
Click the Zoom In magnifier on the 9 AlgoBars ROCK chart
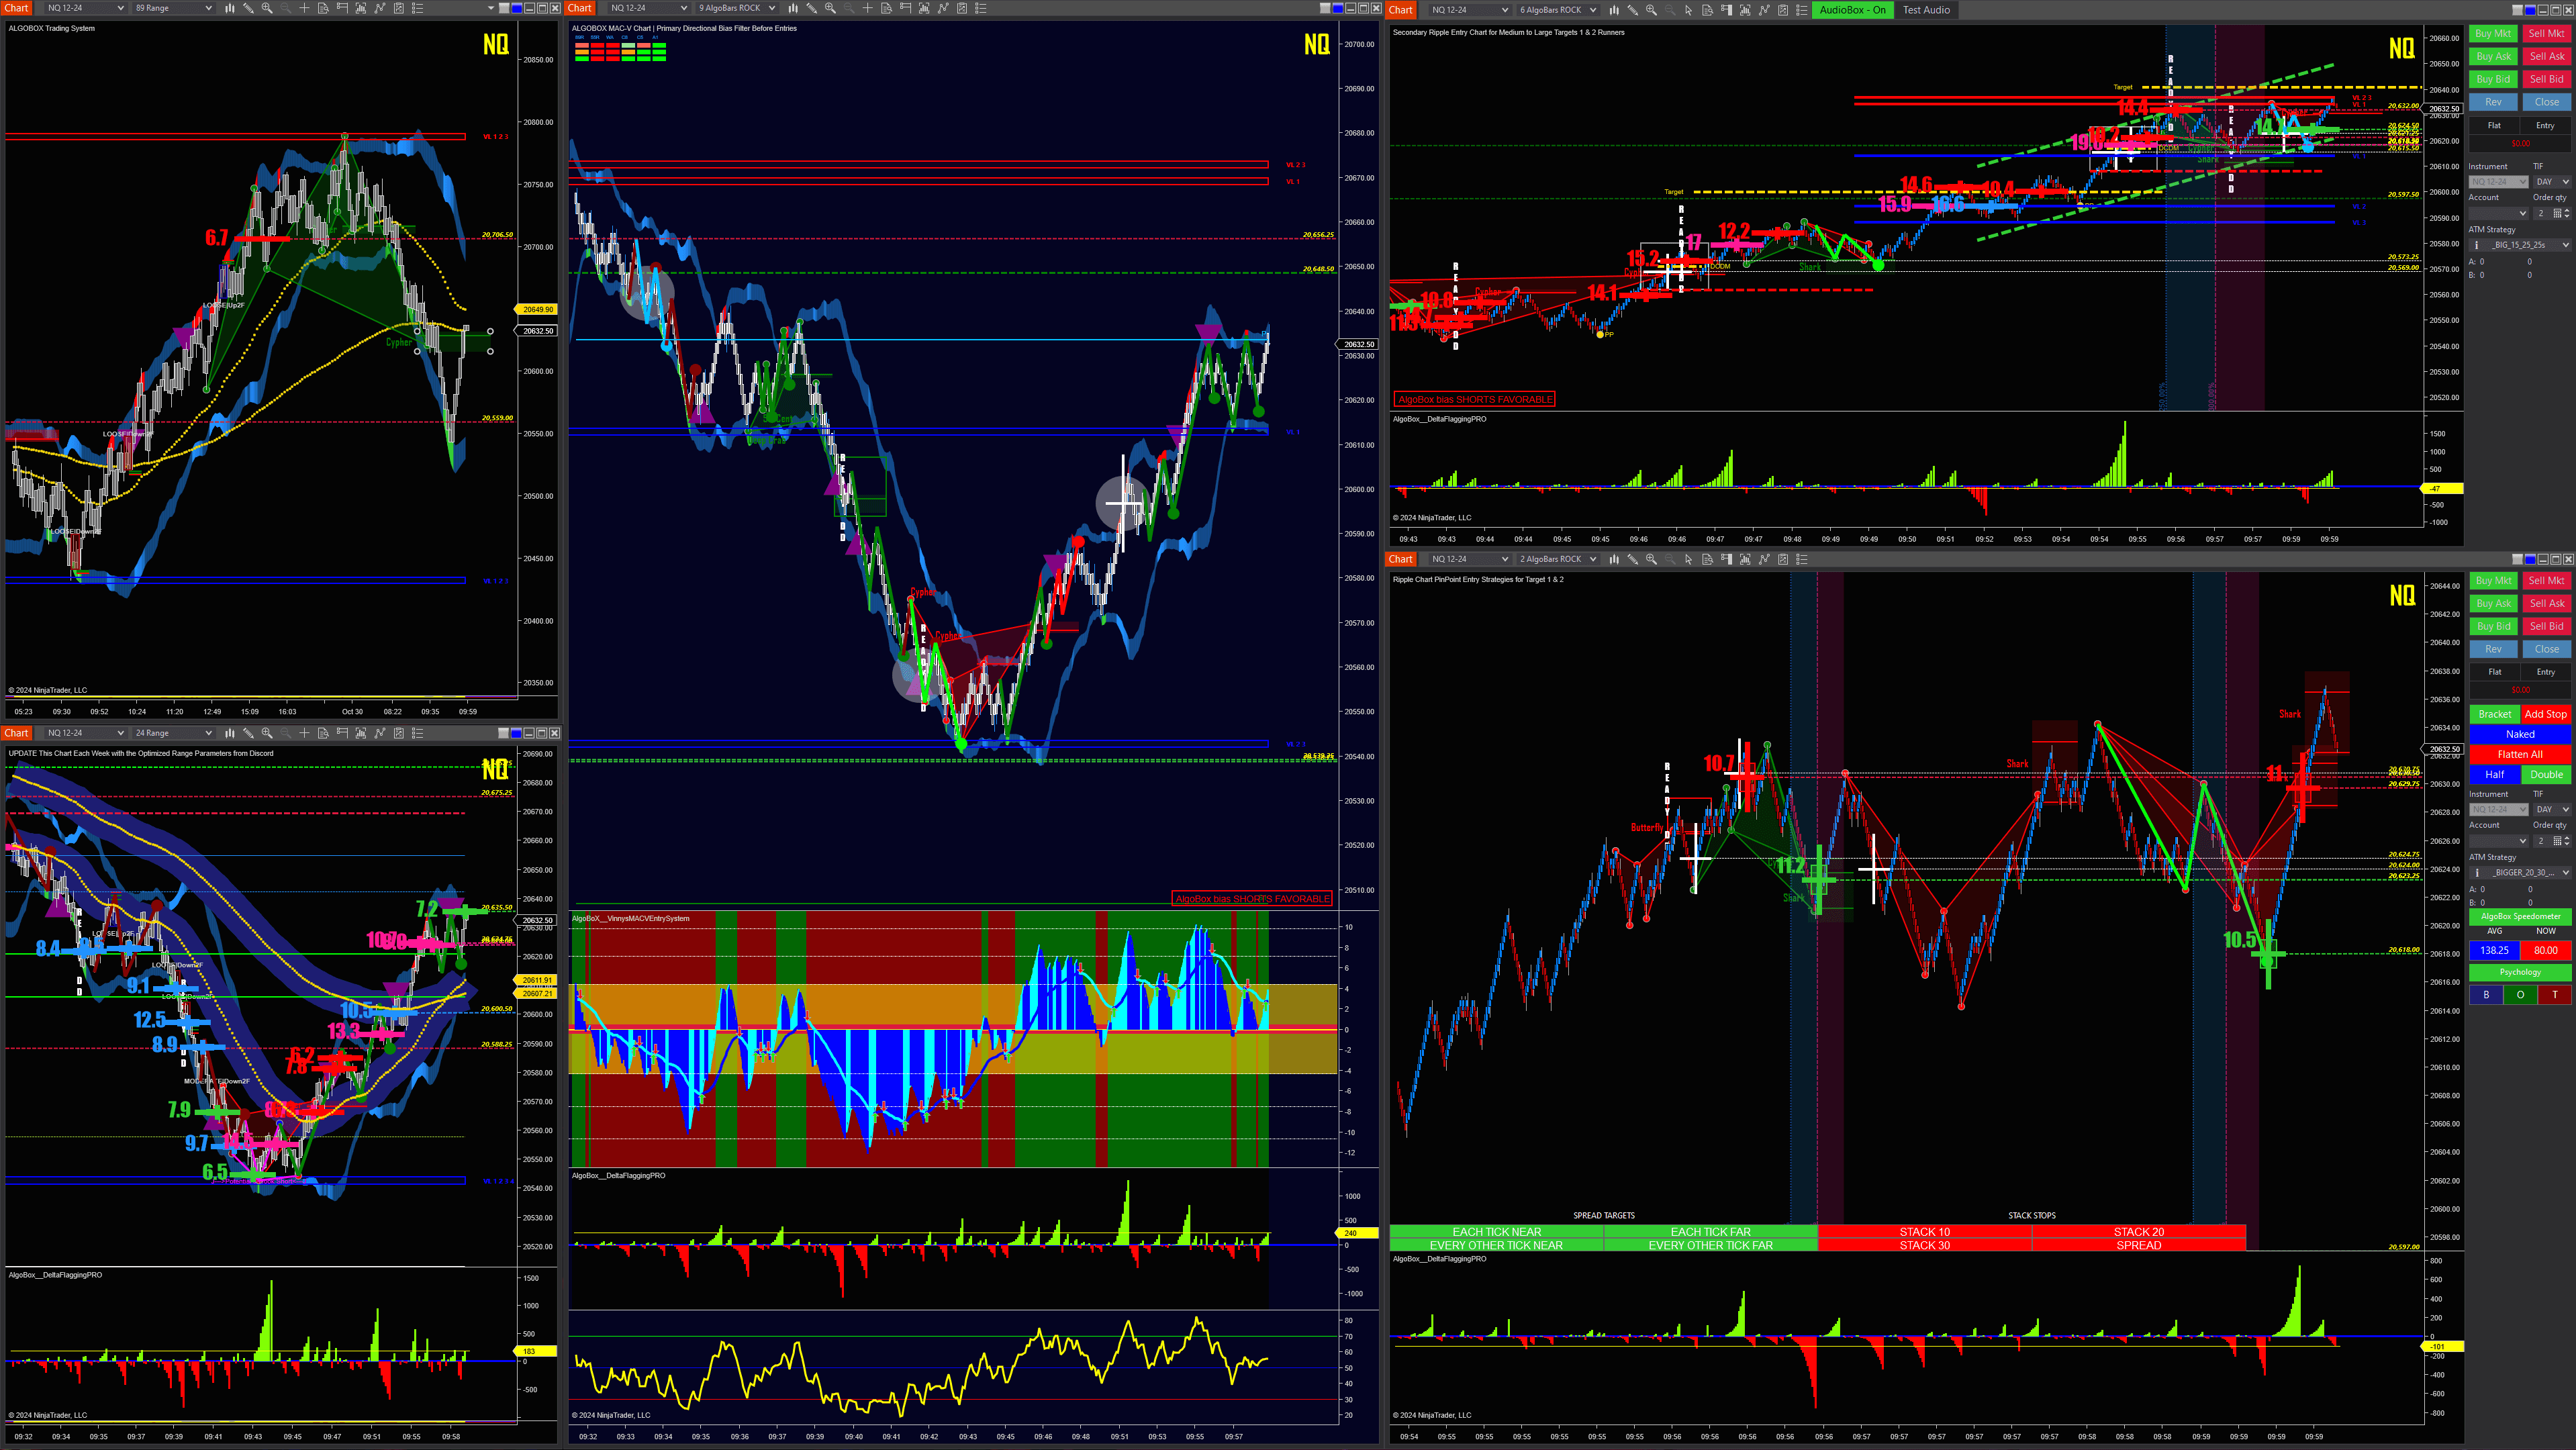tap(829, 8)
